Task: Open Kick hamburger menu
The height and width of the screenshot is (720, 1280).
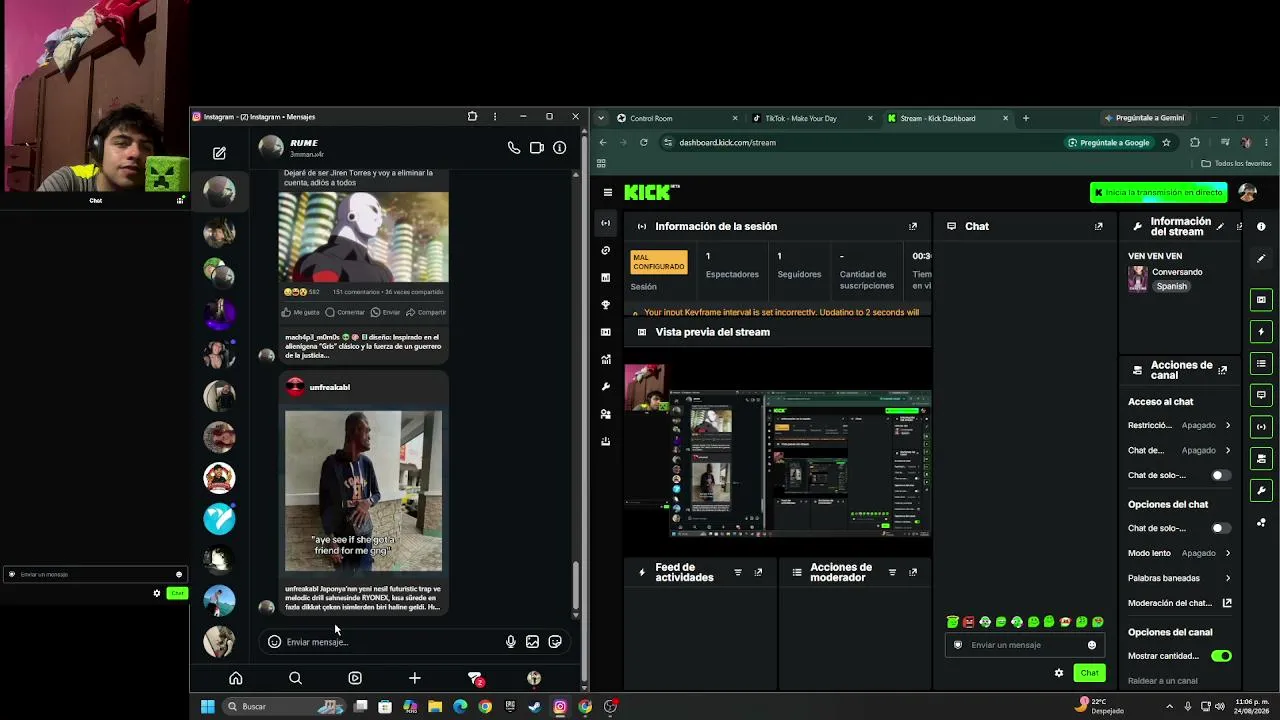Action: pos(608,192)
